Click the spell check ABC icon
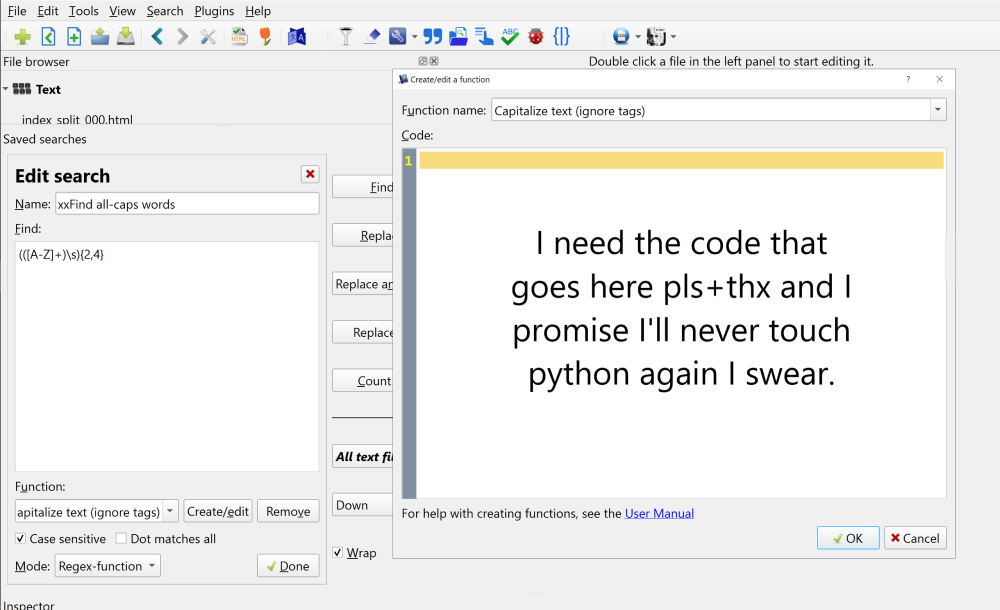1000x610 pixels. tap(510, 37)
